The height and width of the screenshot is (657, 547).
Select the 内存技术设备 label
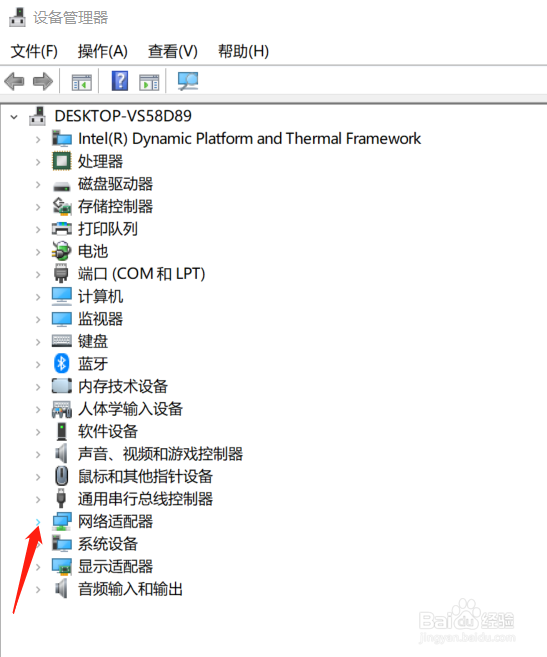(x=123, y=386)
